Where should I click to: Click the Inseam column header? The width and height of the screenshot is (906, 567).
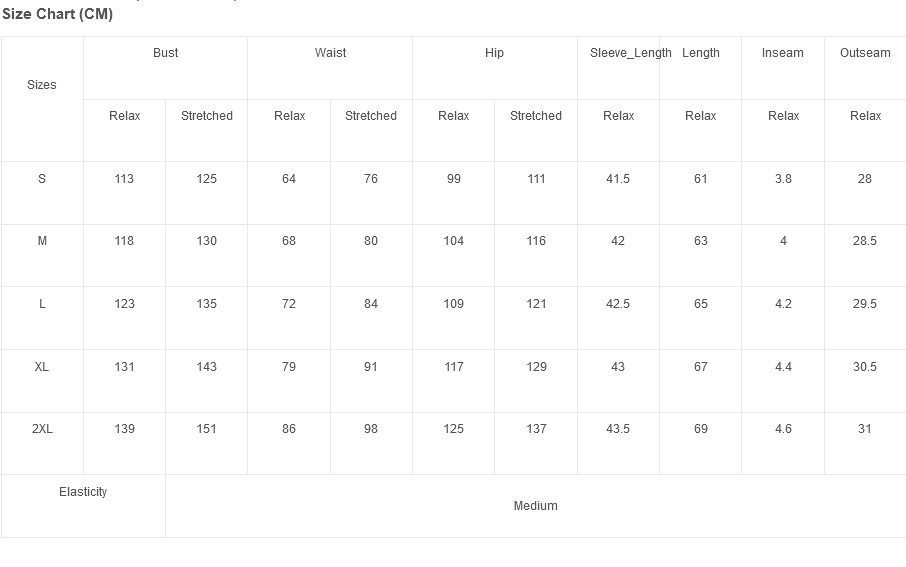[x=782, y=53]
